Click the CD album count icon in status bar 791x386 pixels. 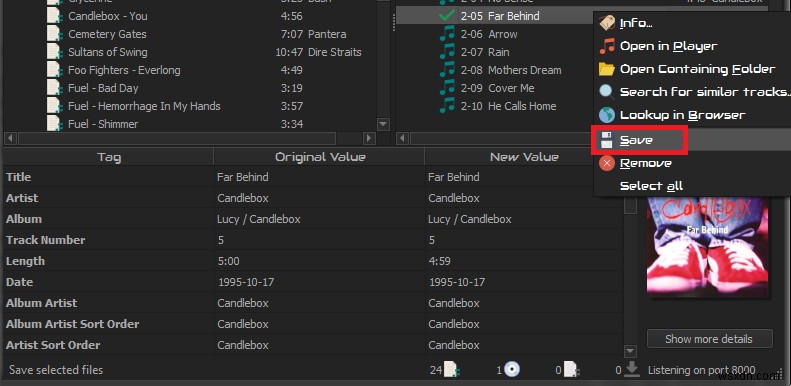tap(512, 370)
